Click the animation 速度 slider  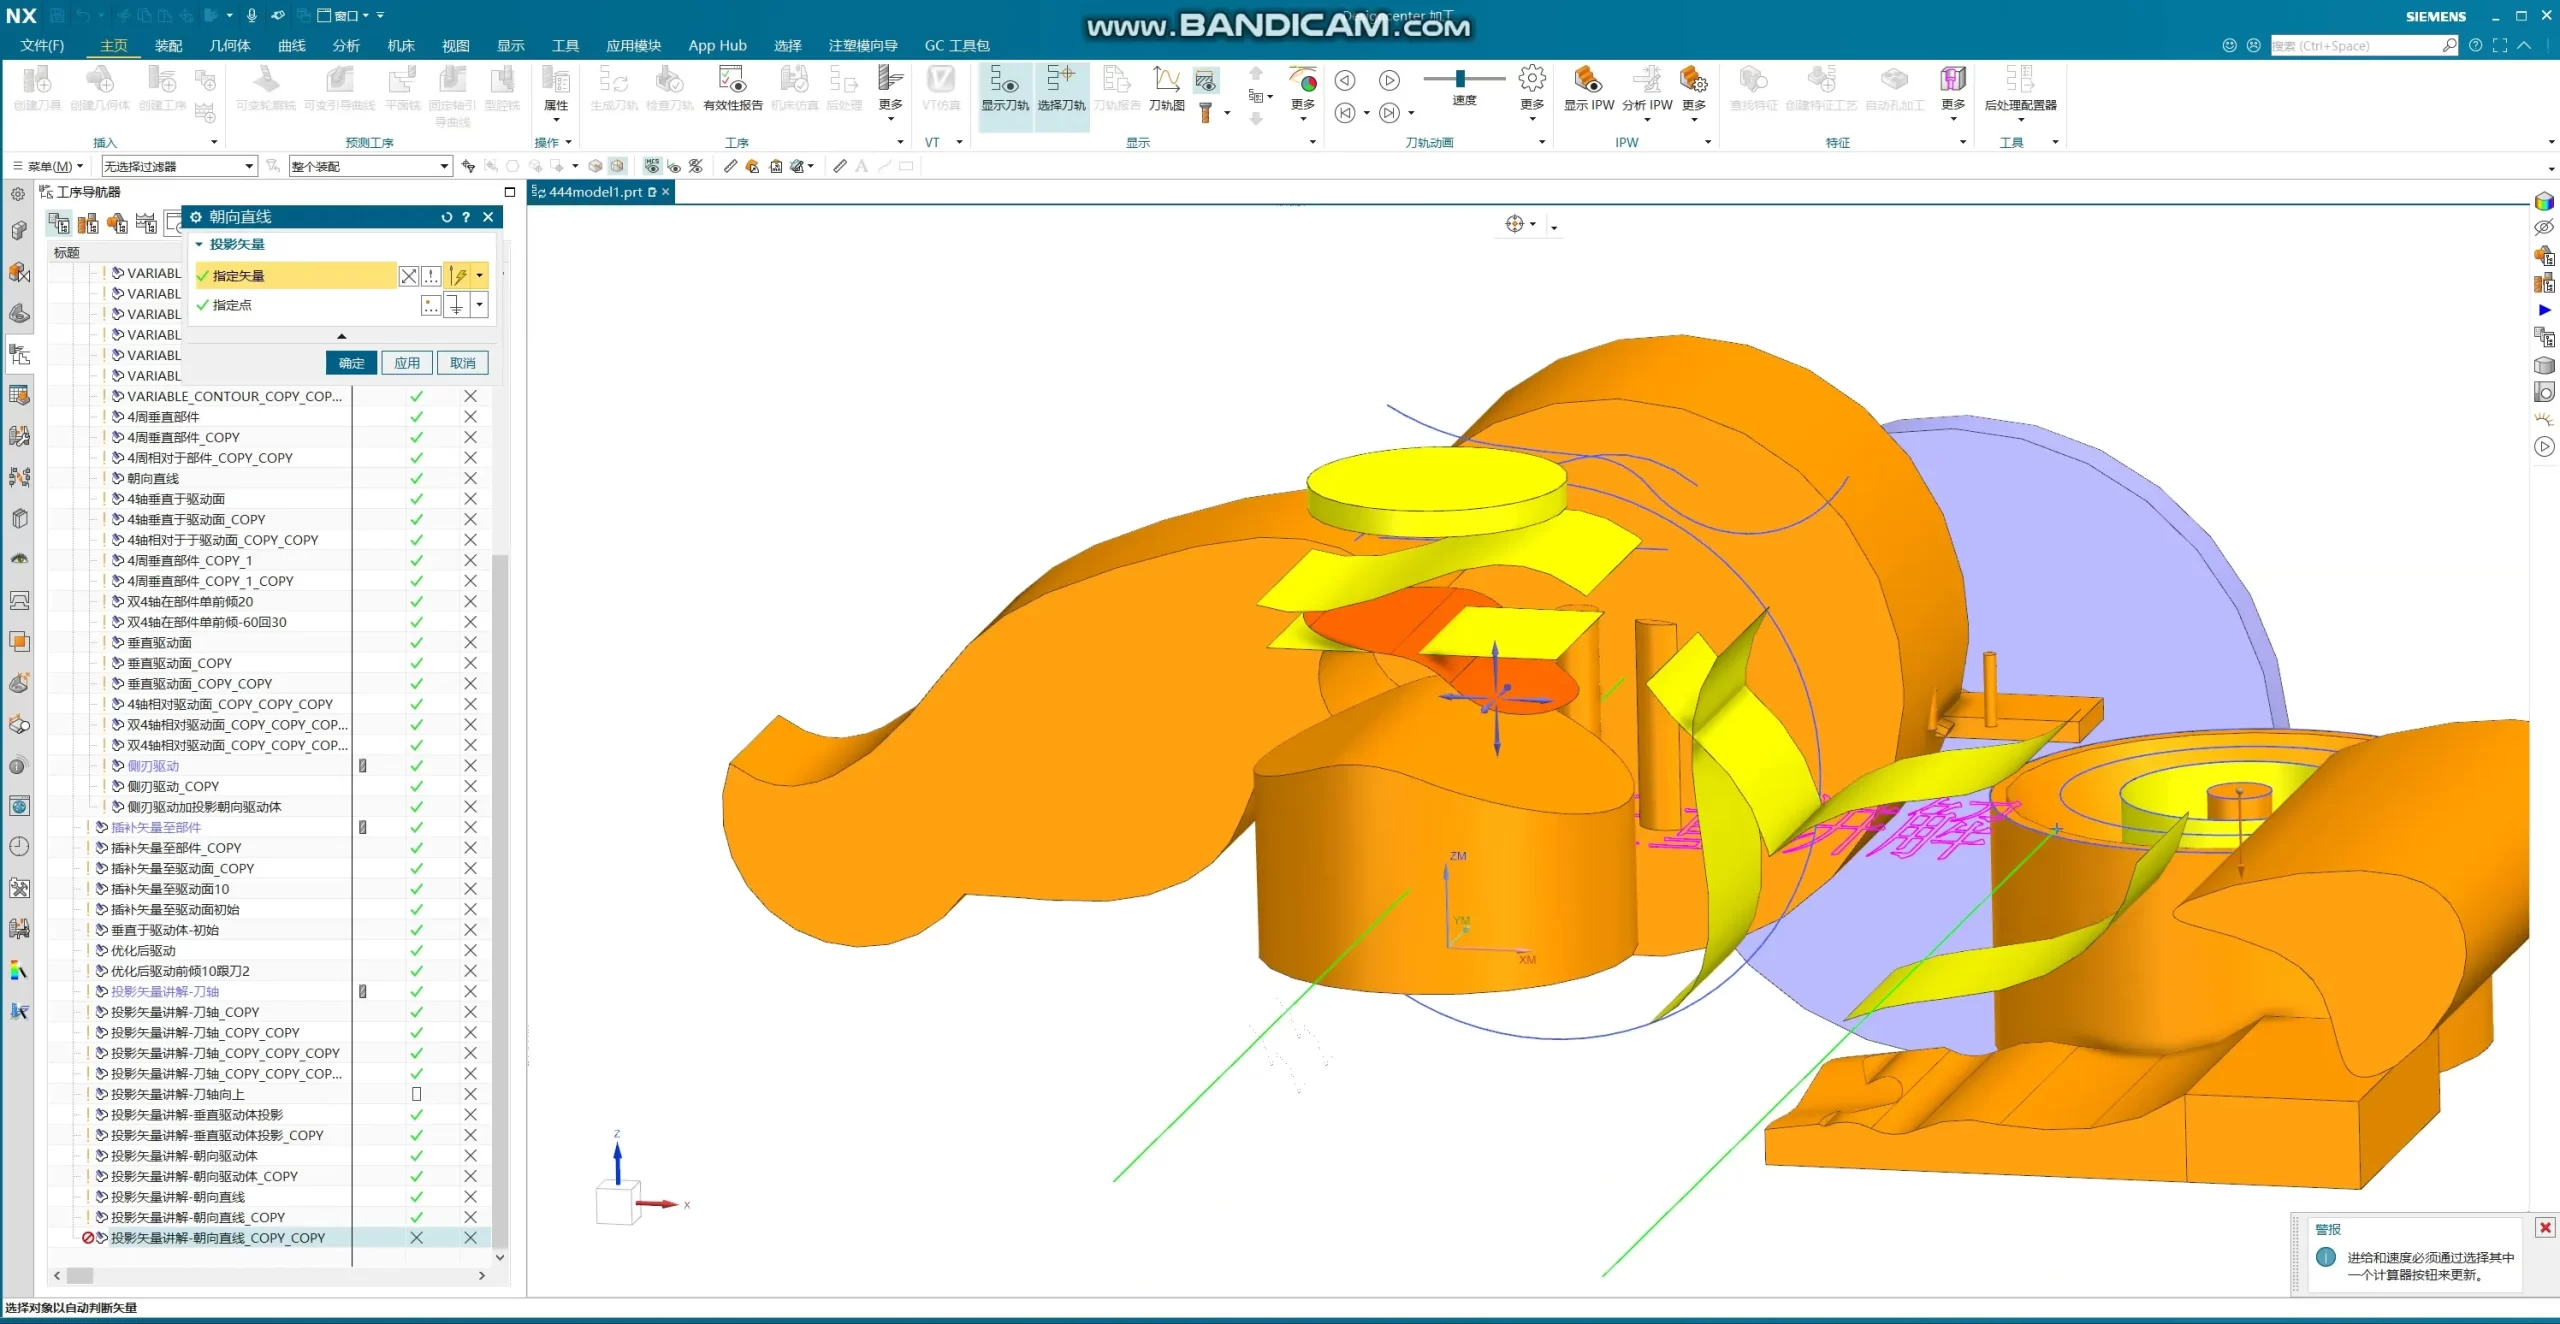click(1460, 79)
